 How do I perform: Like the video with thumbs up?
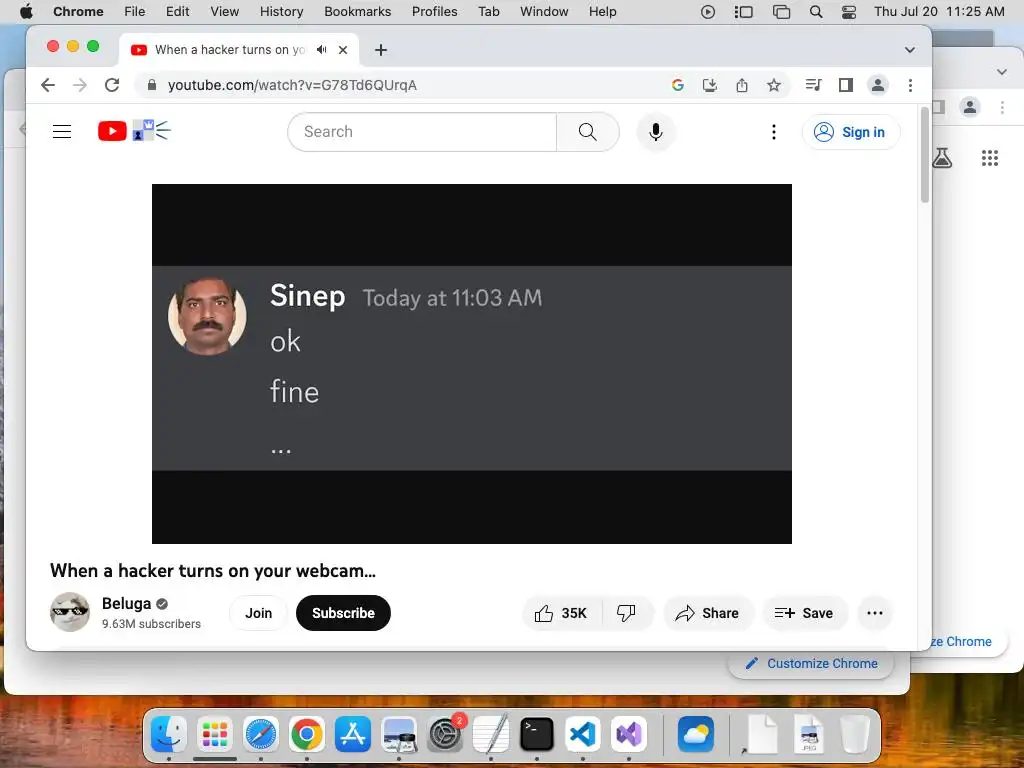click(561, 613)
